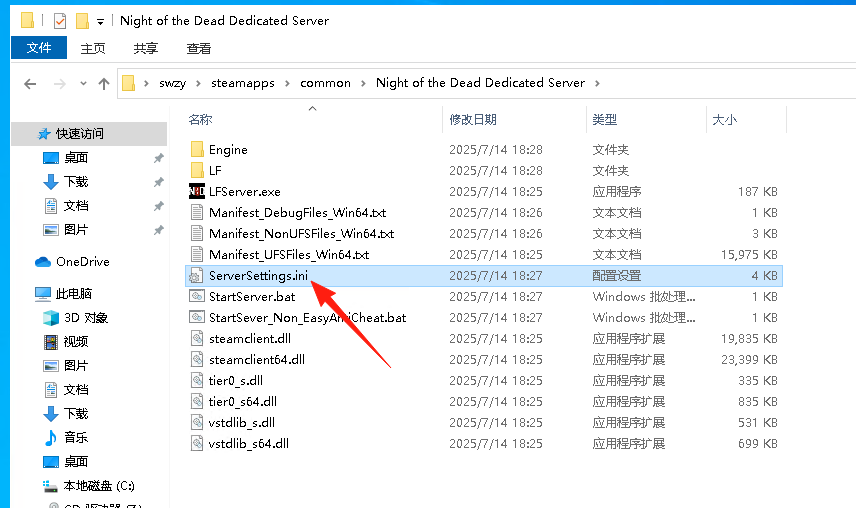
Task: Click Night of the Dead Dedicated Server breadcrumb
Action: [480, 83]
